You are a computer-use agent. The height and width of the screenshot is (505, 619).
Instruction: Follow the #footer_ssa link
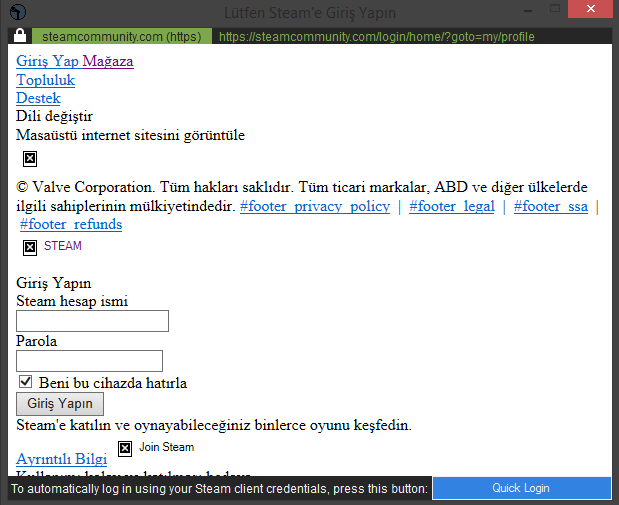[551, 206]
